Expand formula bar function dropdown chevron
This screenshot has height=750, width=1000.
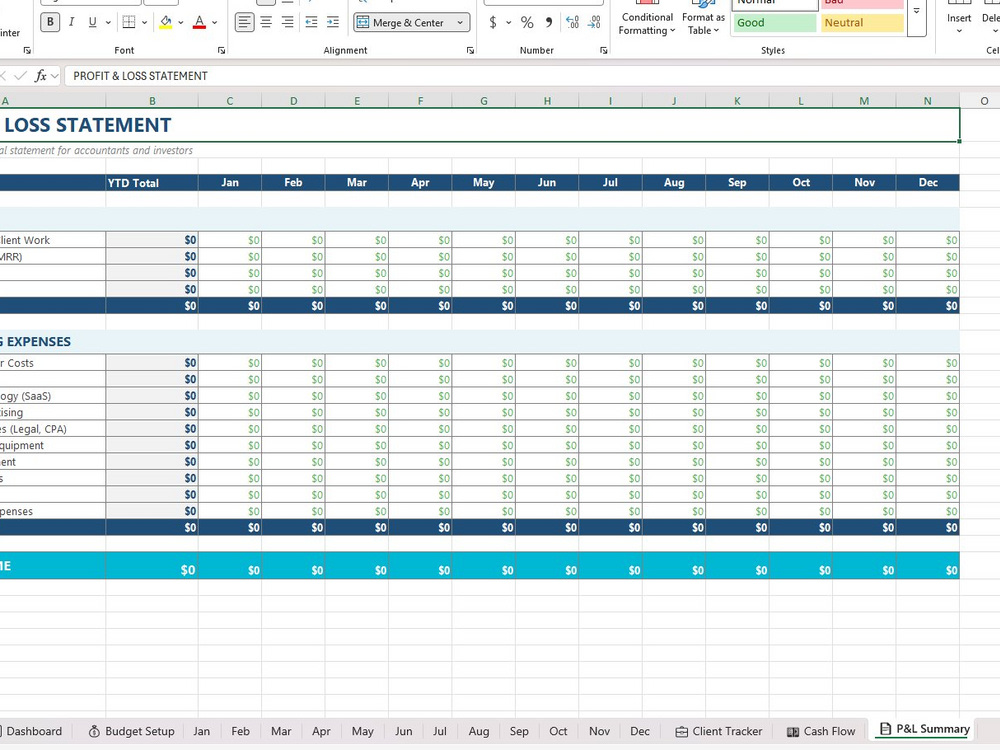55,76
